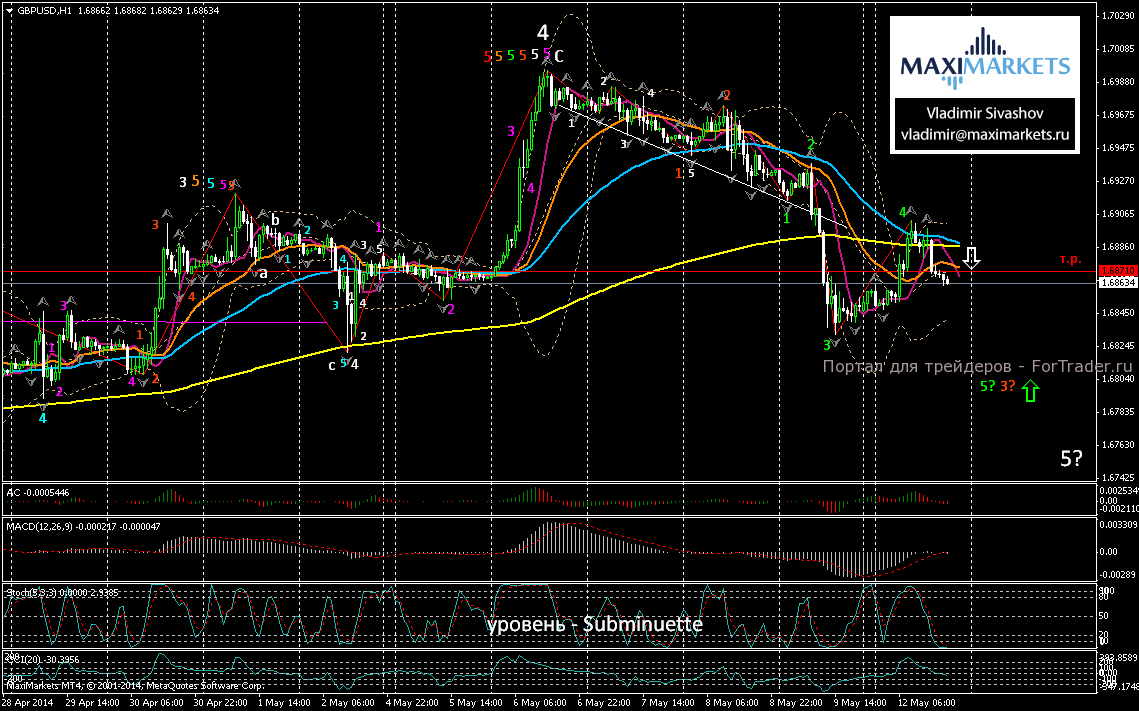Click the green 5? wave label
Screen dimensions: 1139x711
[986, 386]
